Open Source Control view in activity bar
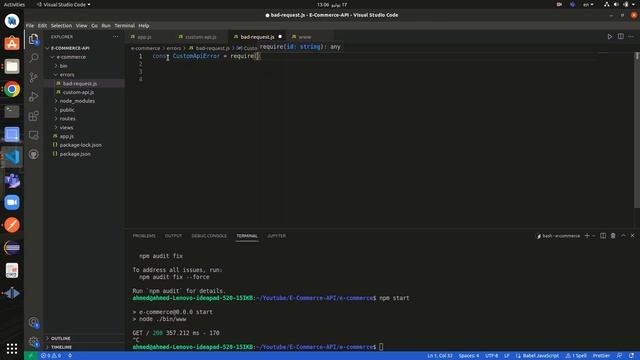Viewport: 640px width, 360px height. 33,77
